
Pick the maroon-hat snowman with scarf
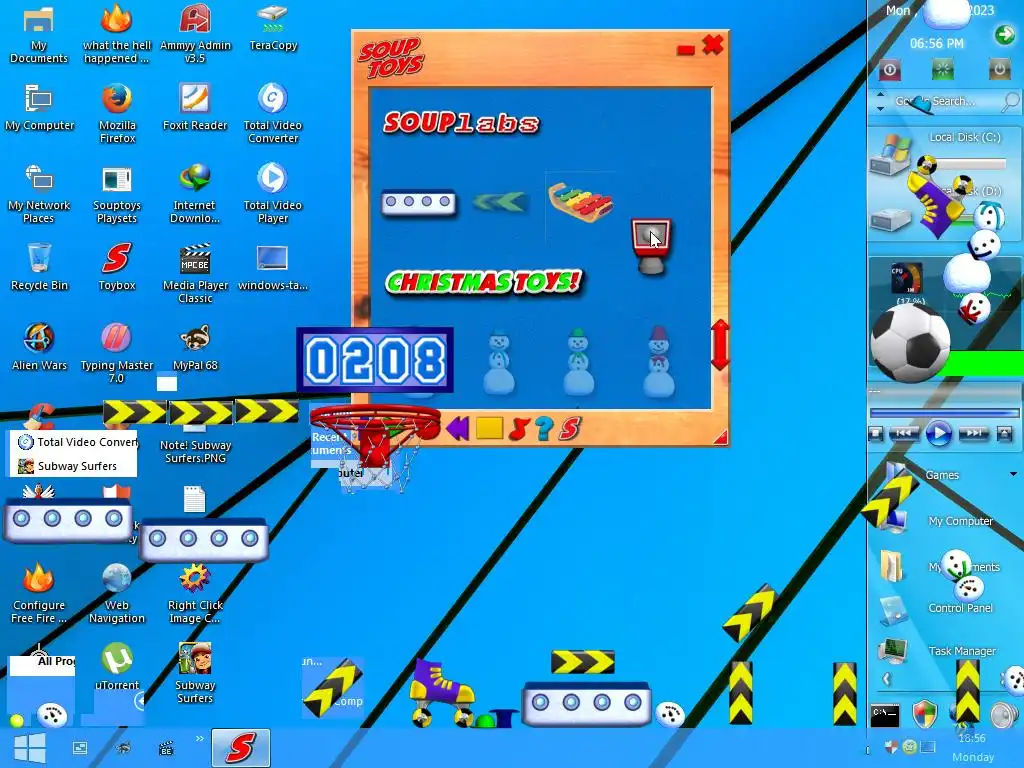tap(658, 362)
